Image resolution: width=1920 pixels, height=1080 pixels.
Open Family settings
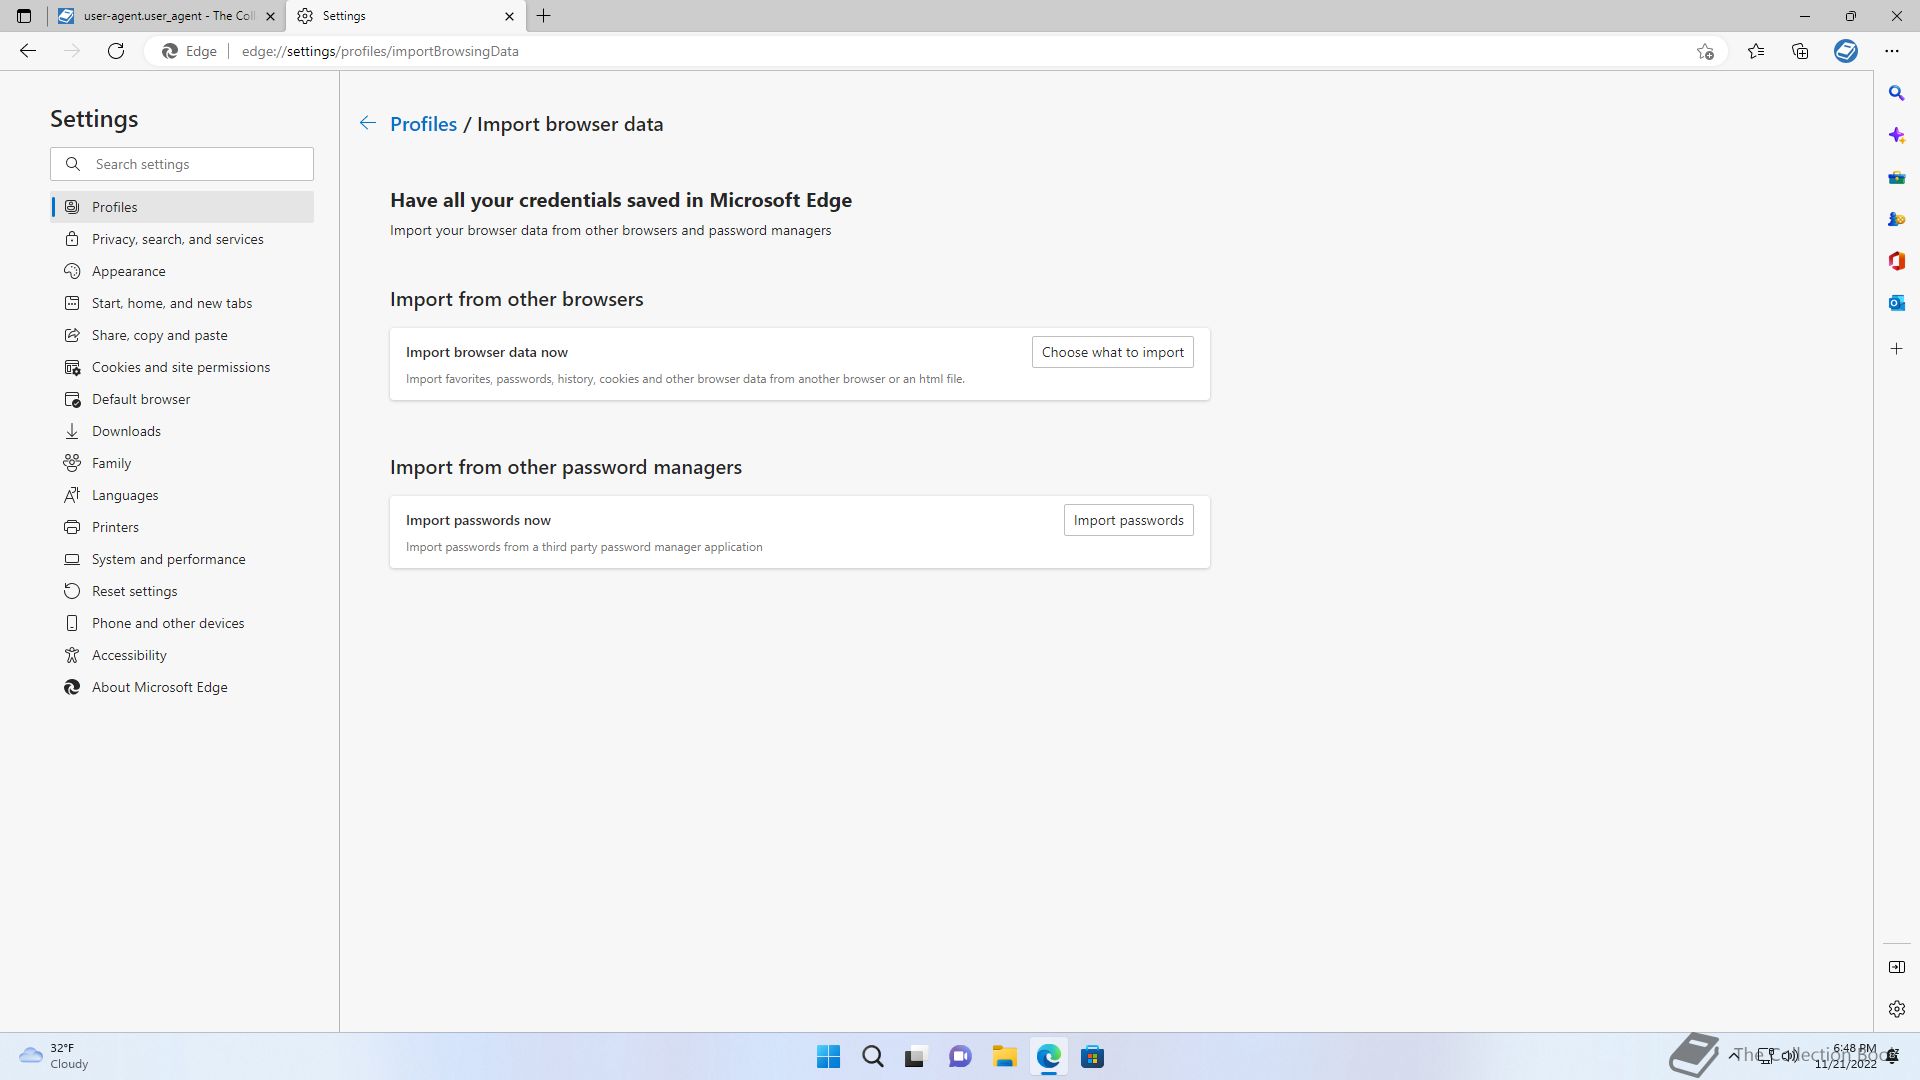coord(182,463)
